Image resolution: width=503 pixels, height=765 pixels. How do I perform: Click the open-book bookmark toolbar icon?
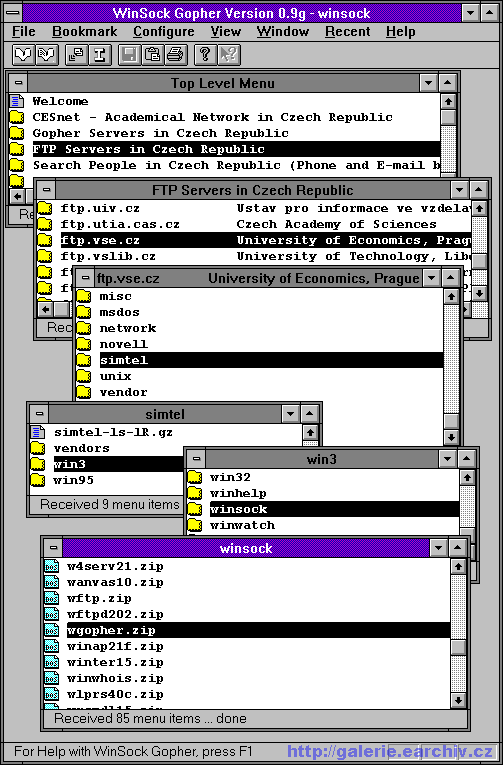tap(22, 55)
